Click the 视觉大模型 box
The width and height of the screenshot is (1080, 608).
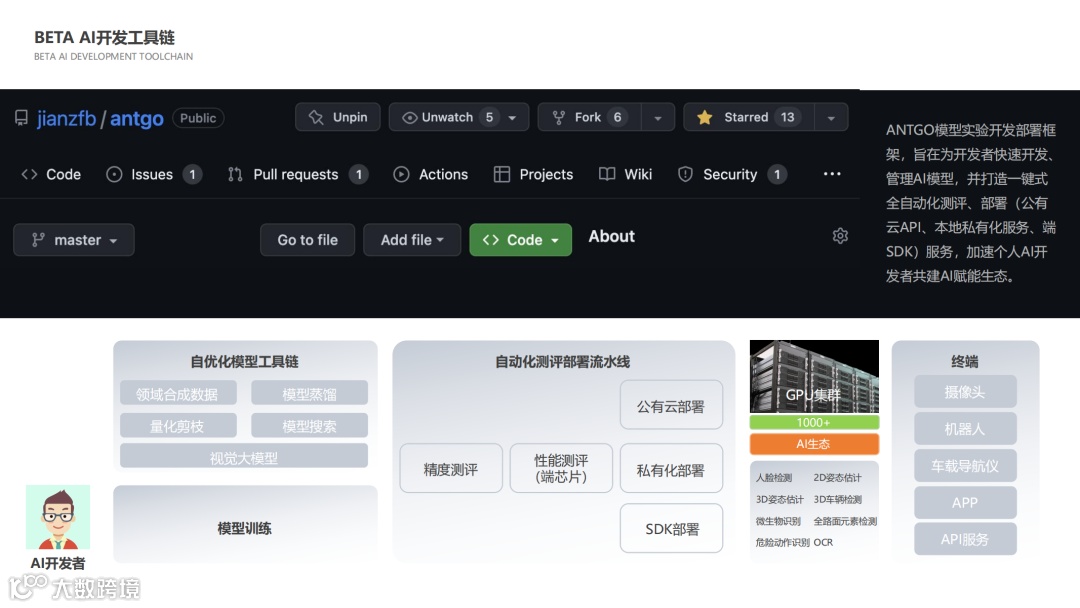pyautogui.click(x=244, y=457)
